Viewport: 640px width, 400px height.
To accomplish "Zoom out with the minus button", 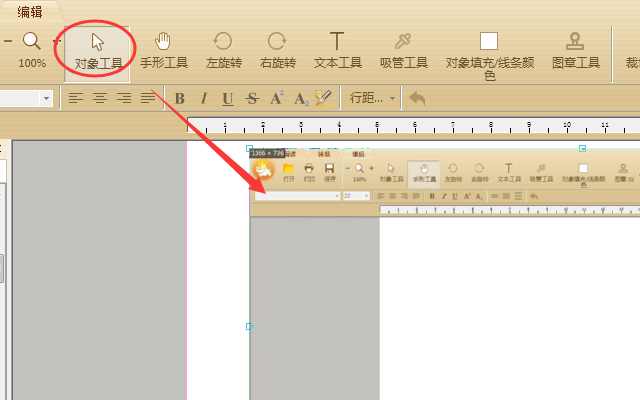I will coord(8,41).
